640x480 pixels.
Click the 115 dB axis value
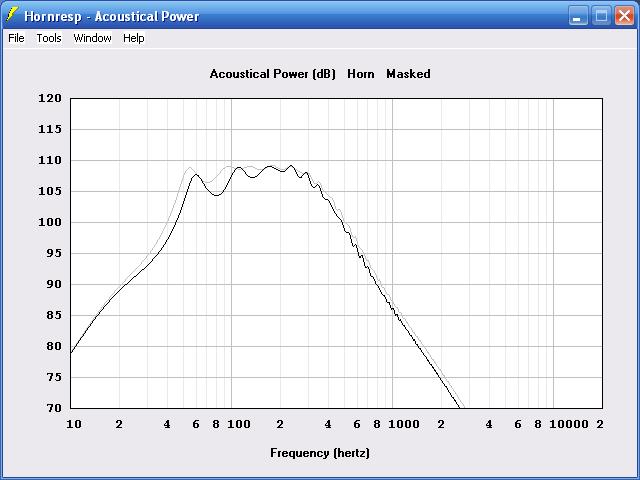coord(50,129)
